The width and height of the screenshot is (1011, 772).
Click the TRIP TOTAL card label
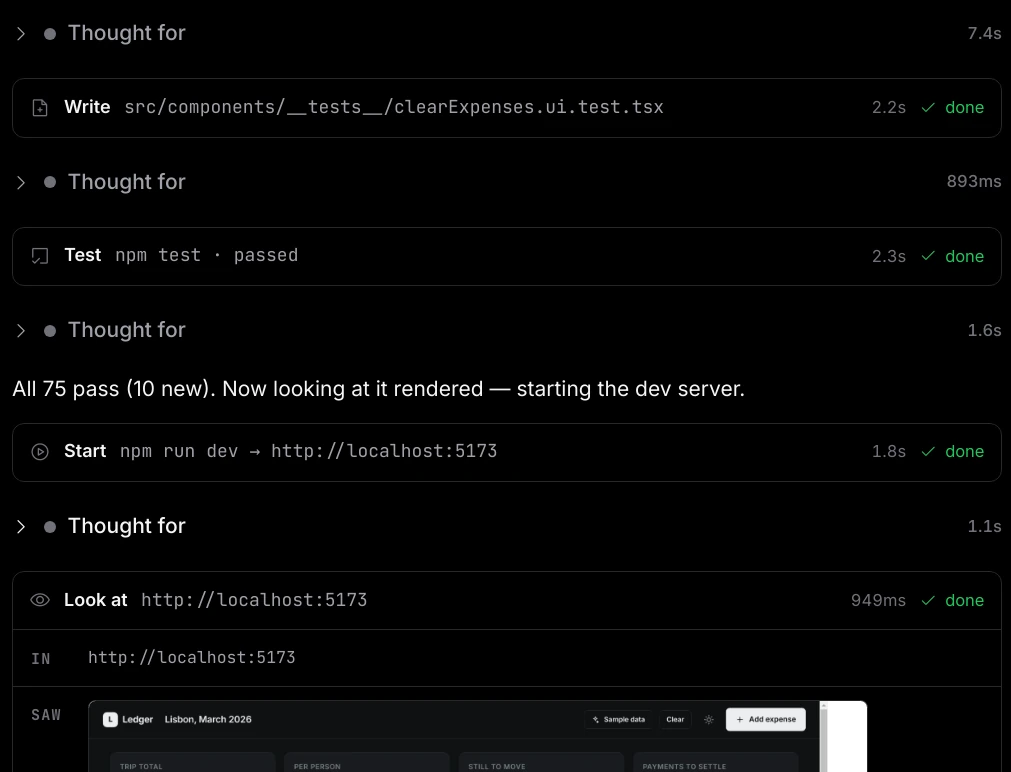click(x=141, y=766)
